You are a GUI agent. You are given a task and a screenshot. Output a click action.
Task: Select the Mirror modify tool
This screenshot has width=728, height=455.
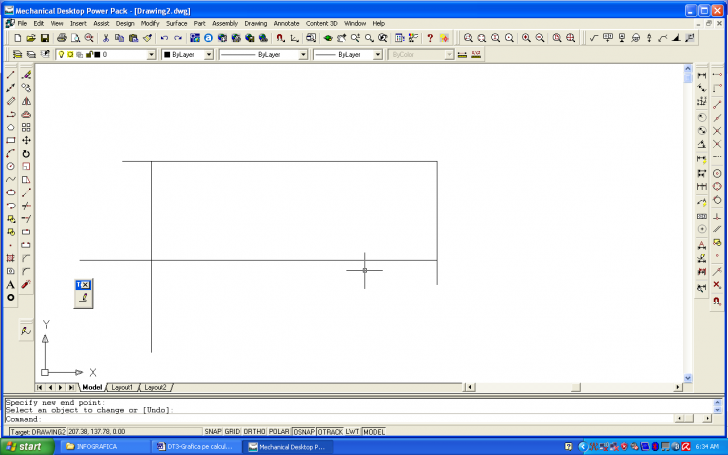point(26,101)
